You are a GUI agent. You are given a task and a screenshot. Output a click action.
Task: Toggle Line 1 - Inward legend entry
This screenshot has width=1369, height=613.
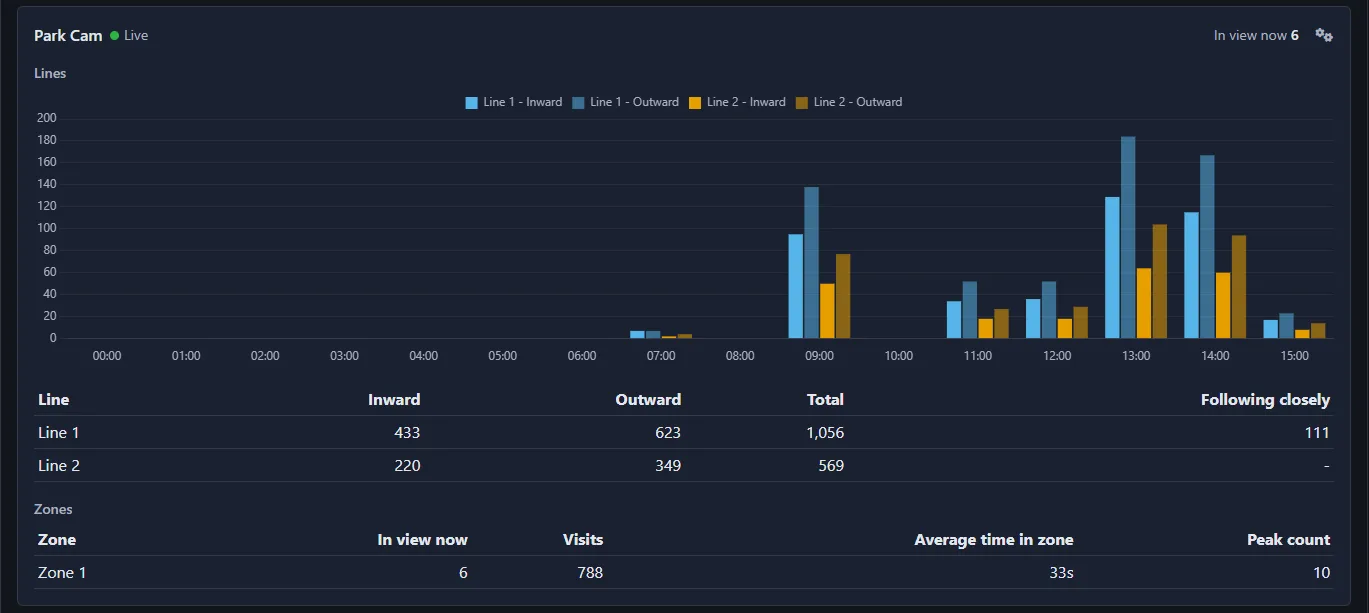point(514,102)
